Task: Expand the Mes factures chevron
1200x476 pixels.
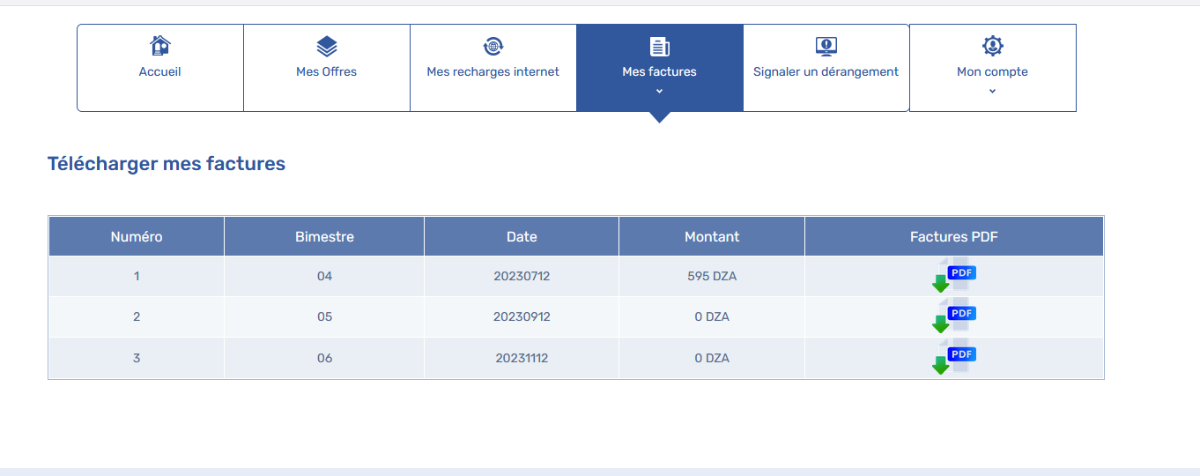Action: coord(659,91)
